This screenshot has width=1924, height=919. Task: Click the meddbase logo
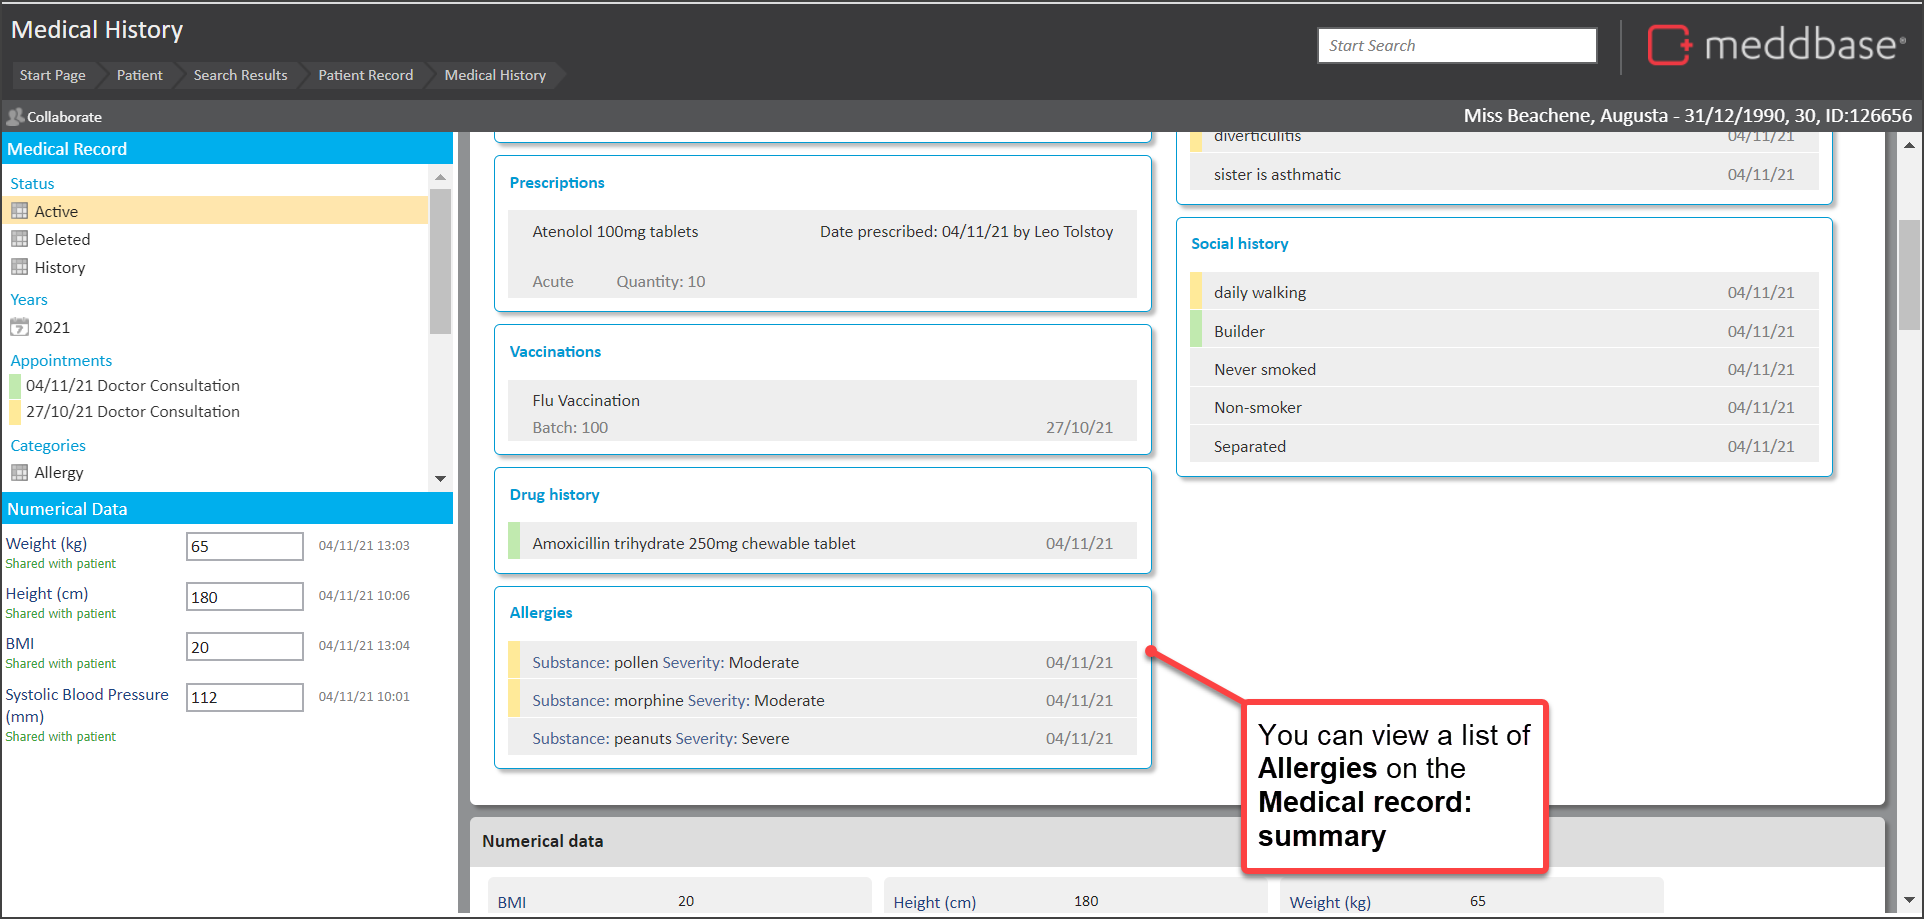coord(1776,45)
